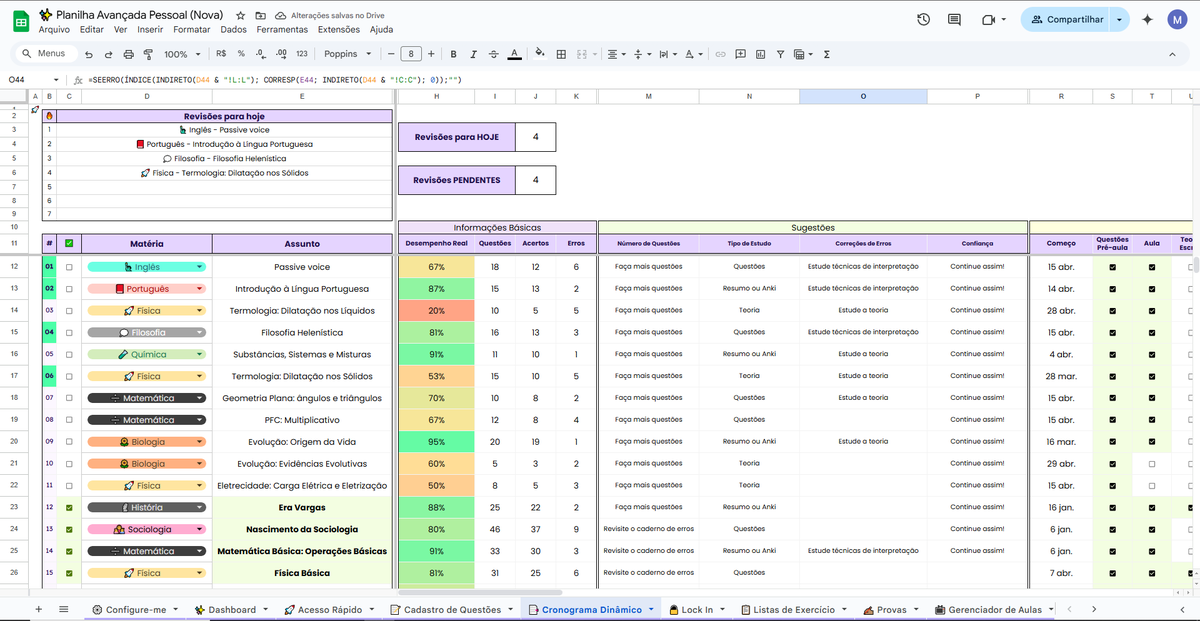The width and height of the screenshot is (1200, 621).
Task: Create a filter
Action: [x=779, y=54]
